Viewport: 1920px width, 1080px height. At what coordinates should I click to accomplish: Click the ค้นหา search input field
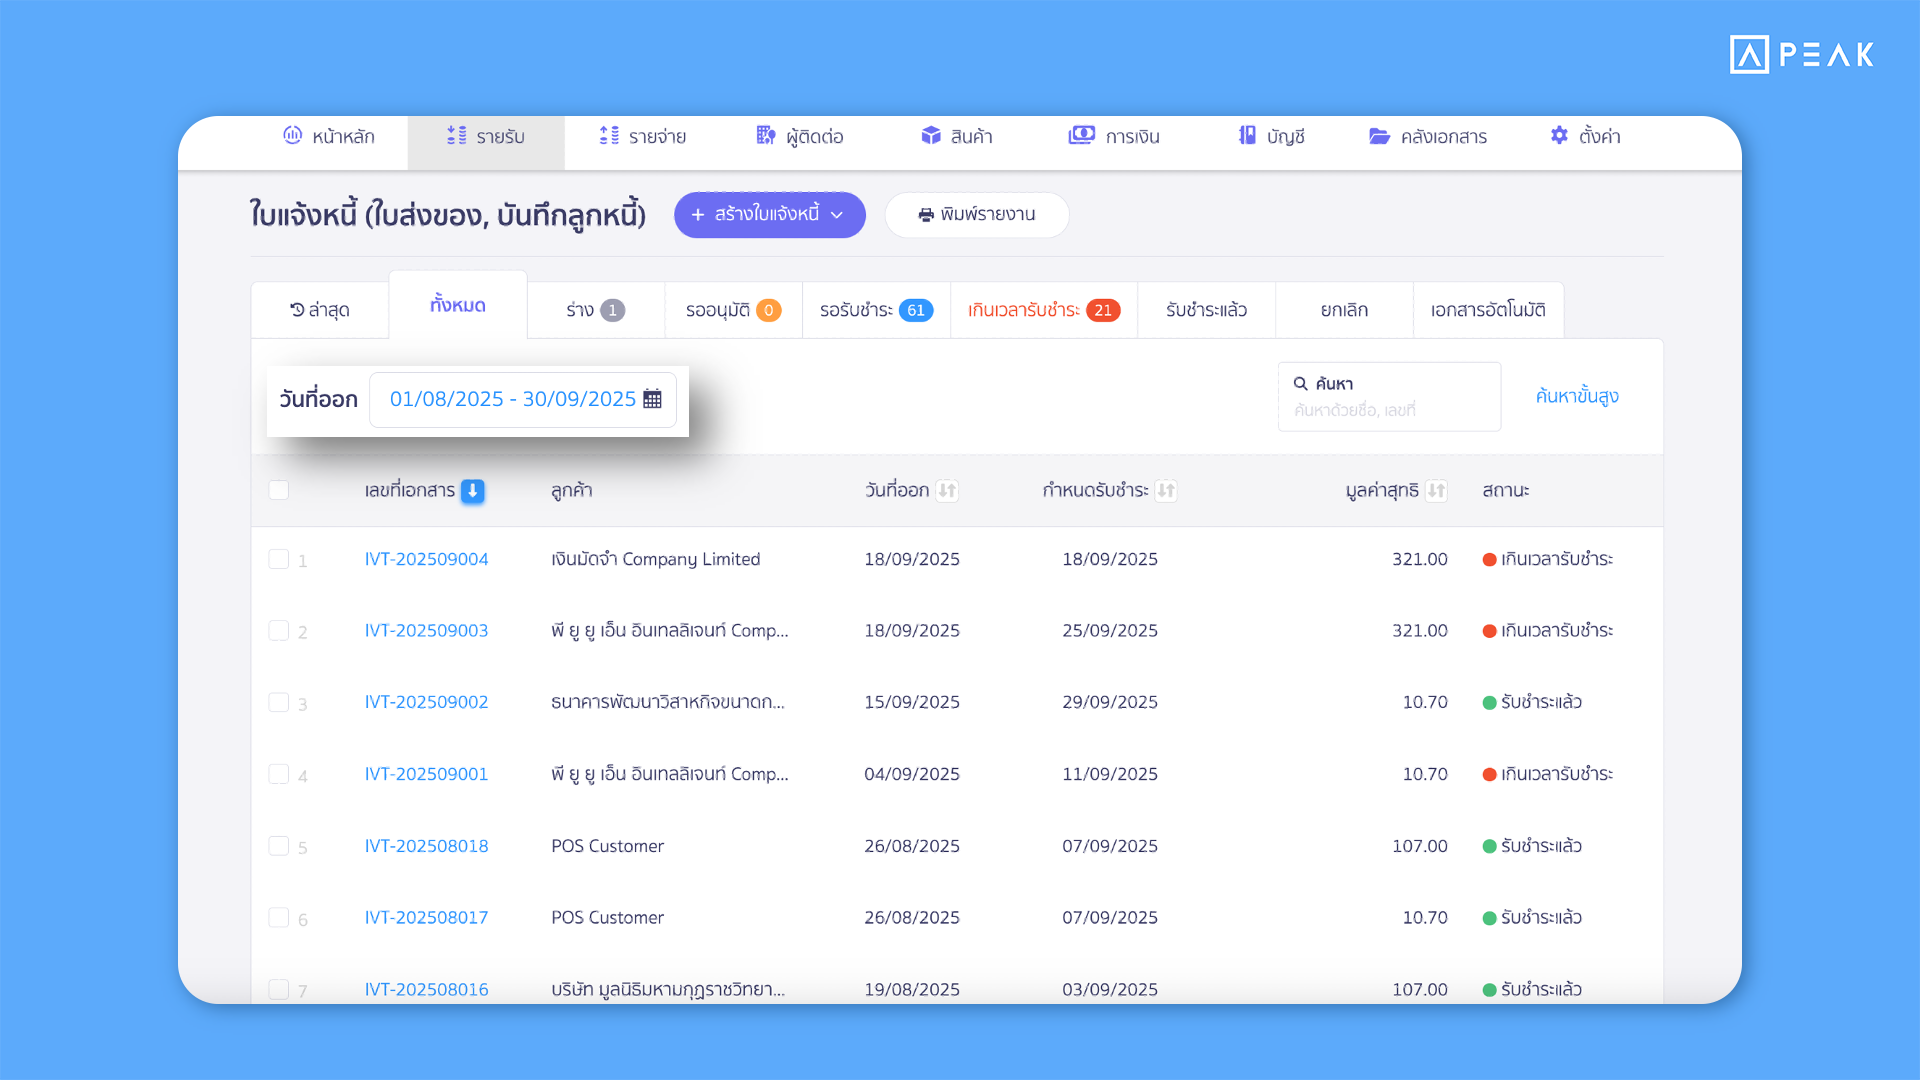pyautogui.click(x=1388, y=409)
